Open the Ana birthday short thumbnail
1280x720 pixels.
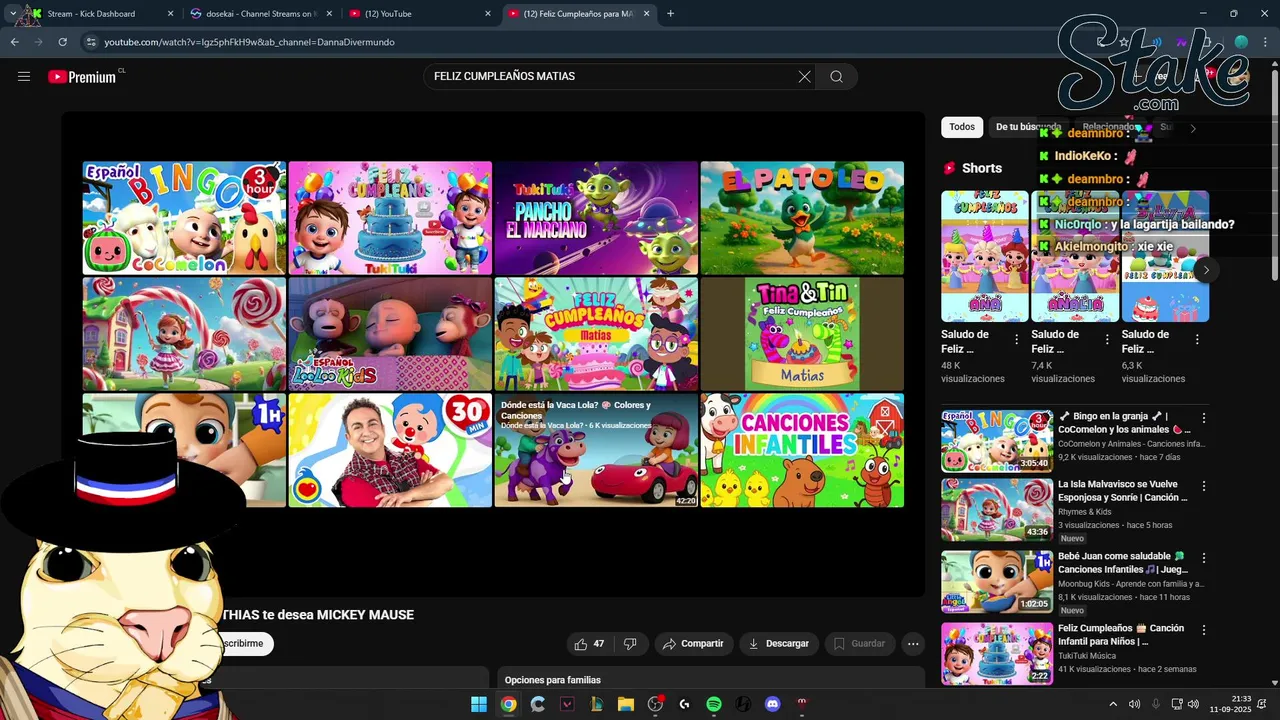tap(984, 256)
